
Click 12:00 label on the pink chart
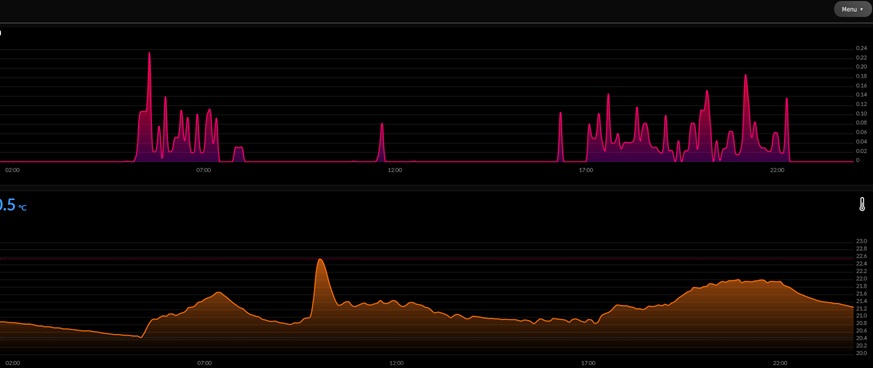coord(395,170)
